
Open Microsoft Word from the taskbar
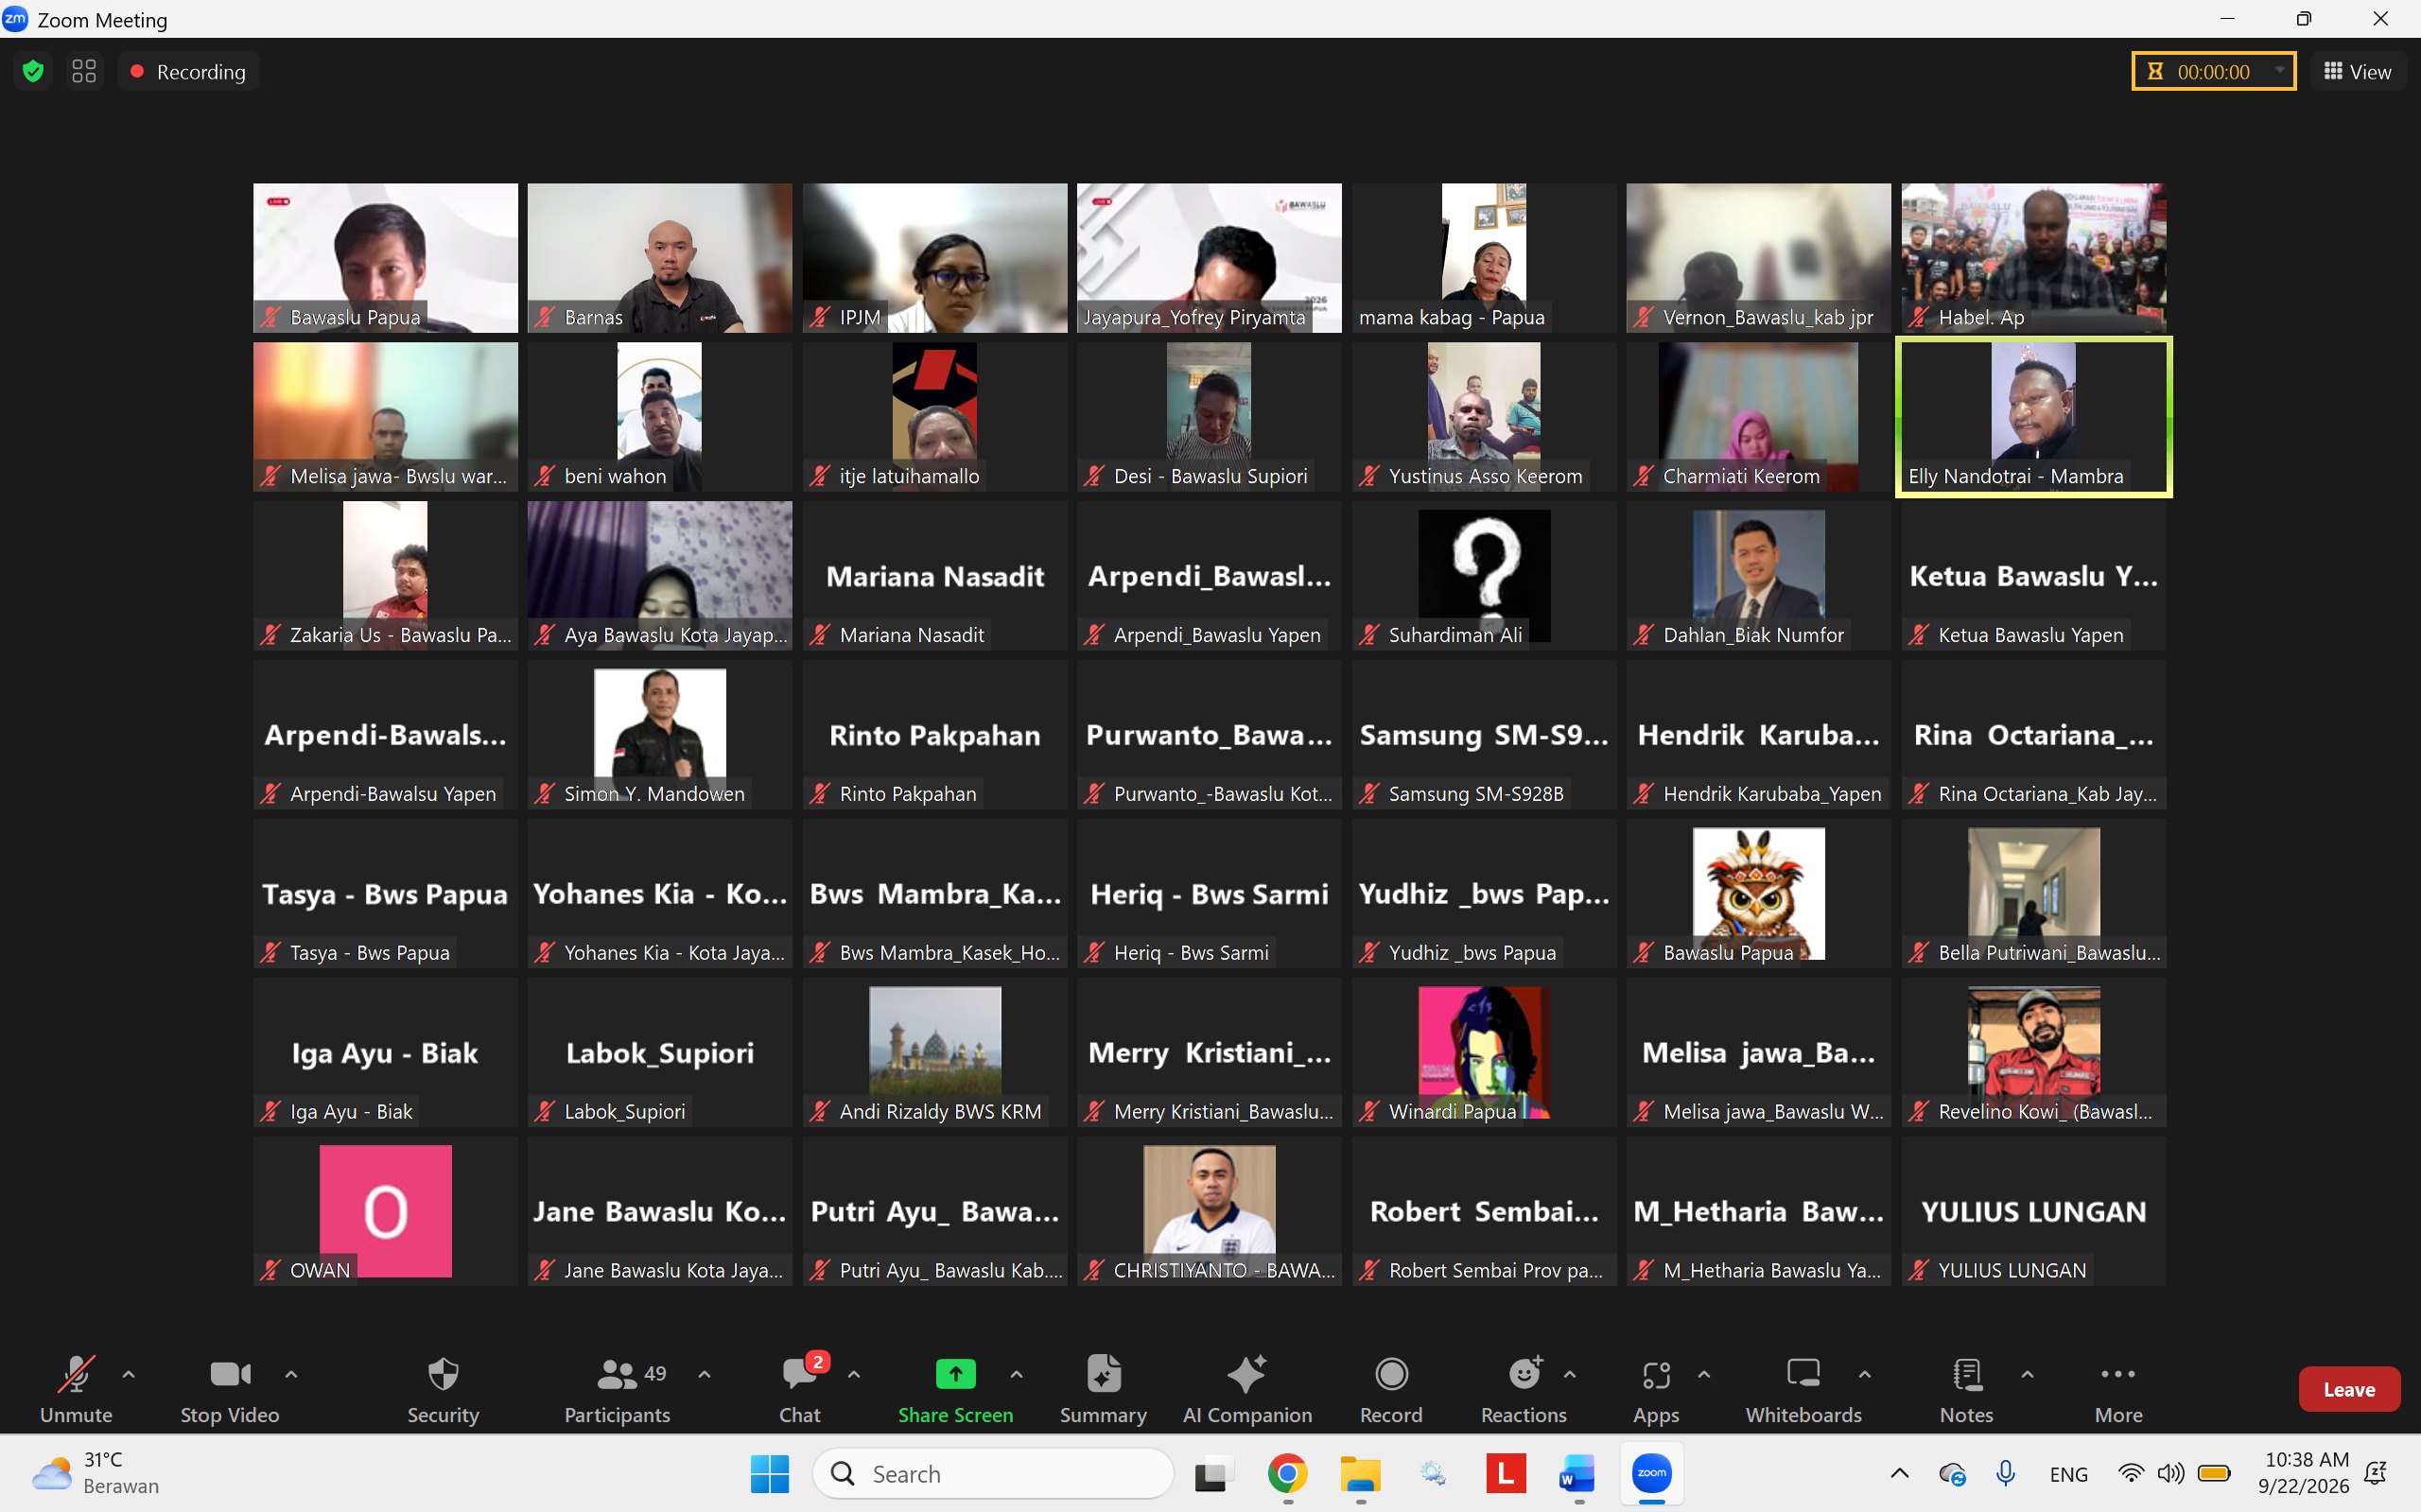pyautogui.click(x=1578, y=1474)
